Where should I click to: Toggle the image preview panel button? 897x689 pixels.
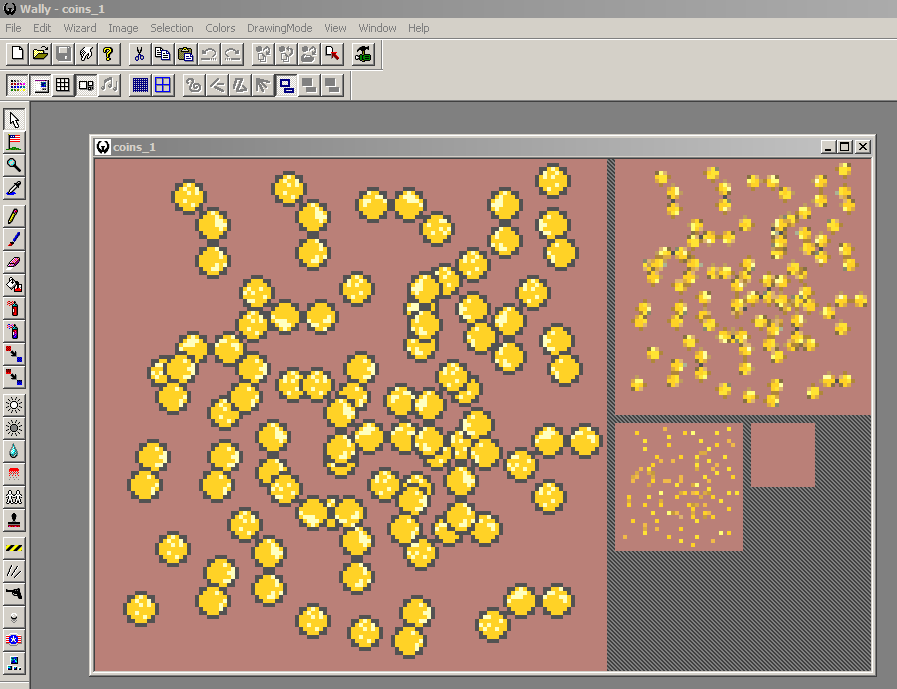(x=40, y=86)
